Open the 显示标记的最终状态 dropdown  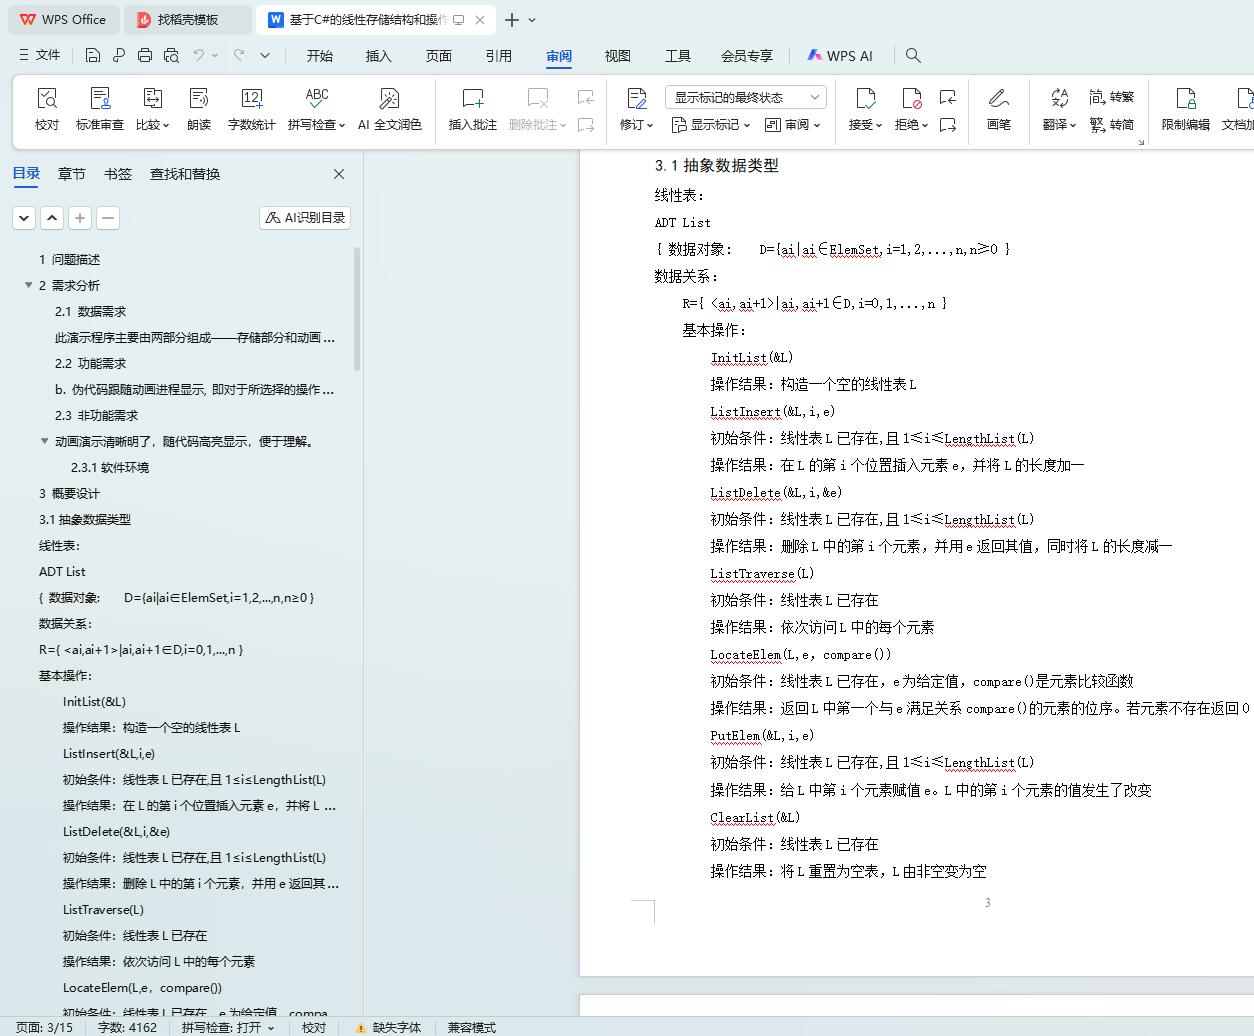[745, 97]
